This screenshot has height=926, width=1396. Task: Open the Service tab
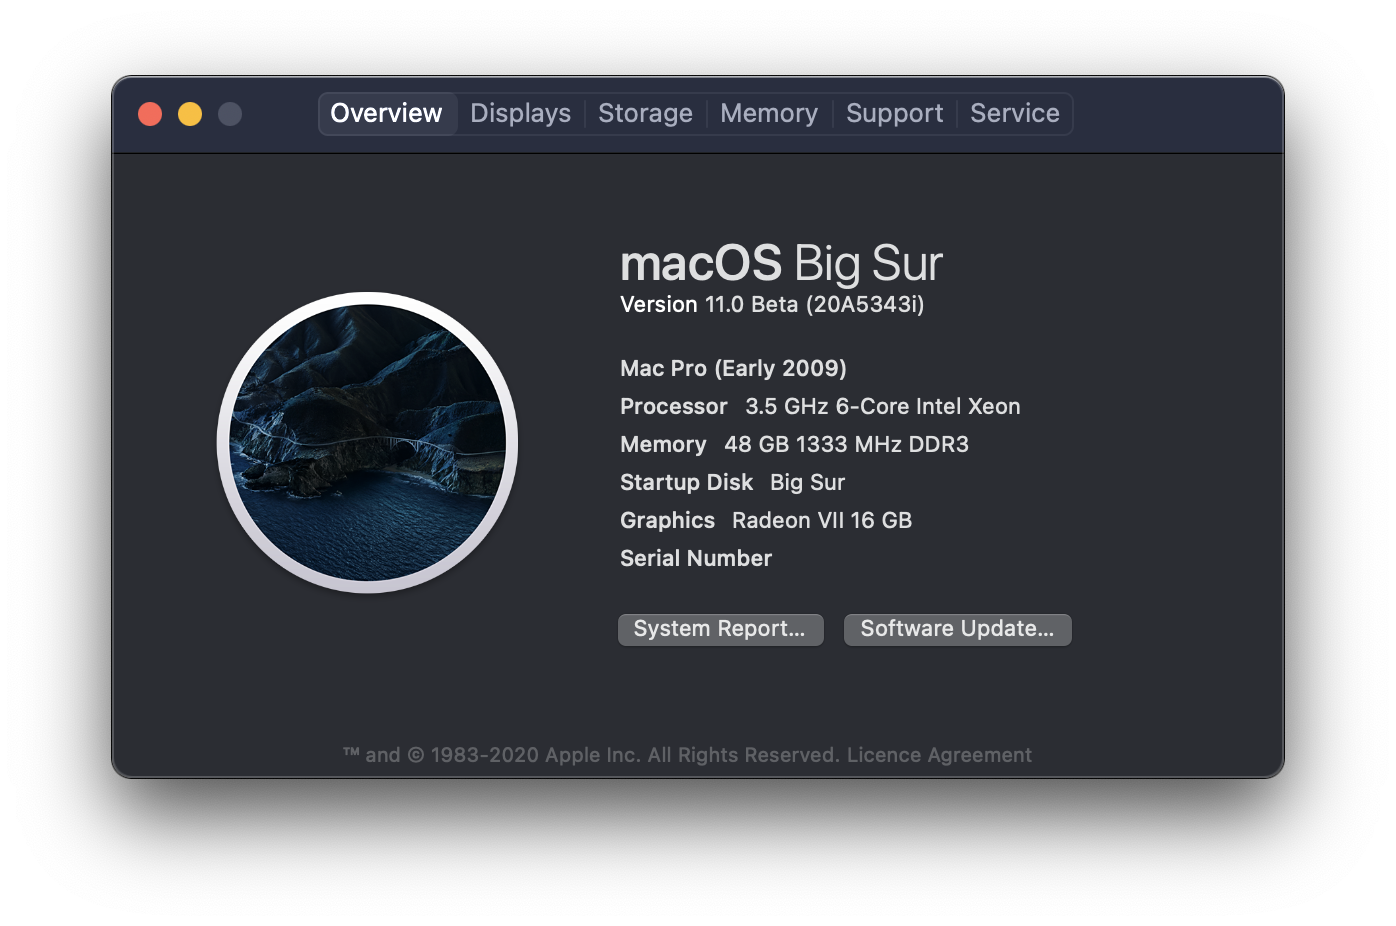1014,113
